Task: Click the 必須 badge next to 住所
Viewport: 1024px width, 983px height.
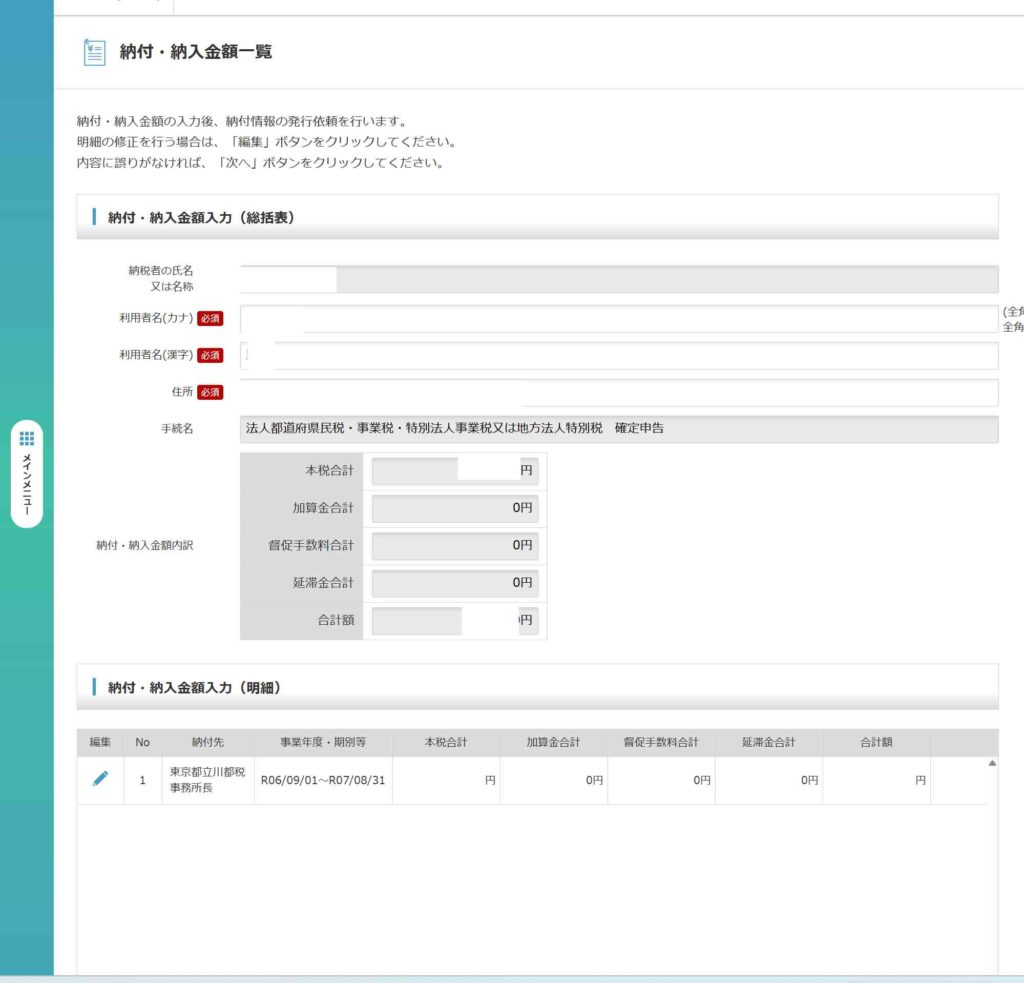Action: (x=210, y=392)
